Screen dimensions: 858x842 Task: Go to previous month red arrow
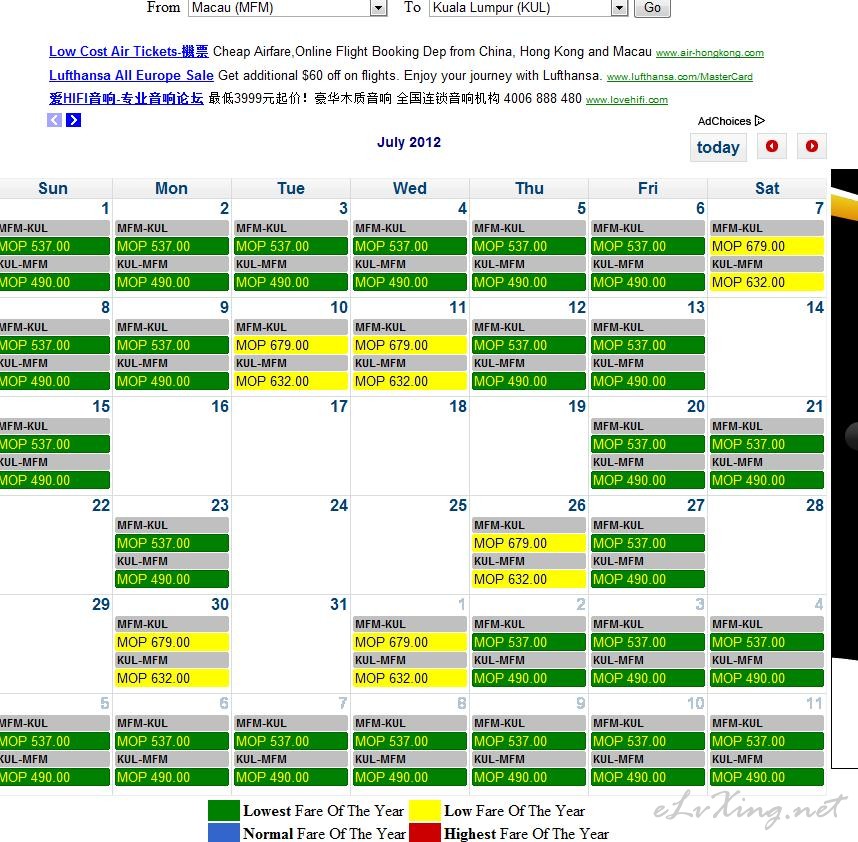pyautogui.click(x=772, y=146)
